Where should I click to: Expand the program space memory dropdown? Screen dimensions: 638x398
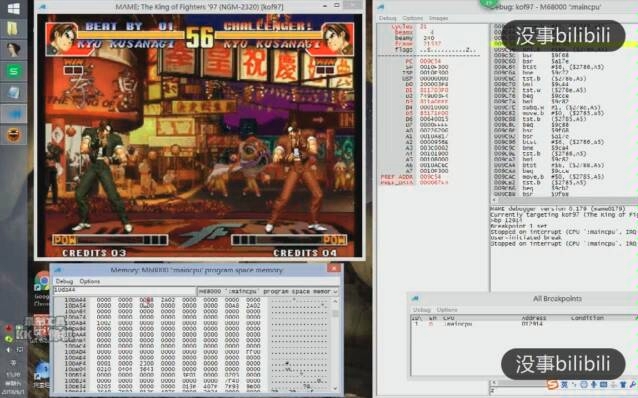[336, 291]
